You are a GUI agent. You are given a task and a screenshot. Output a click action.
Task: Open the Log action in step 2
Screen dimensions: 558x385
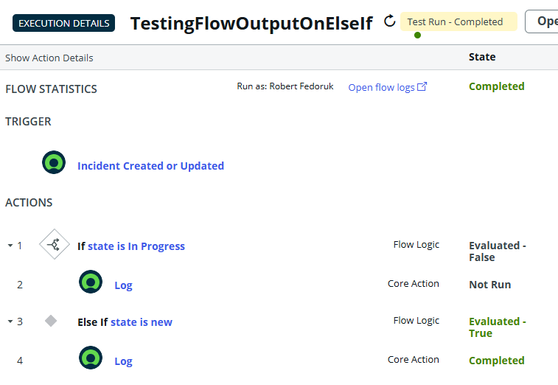coord(123,285)
